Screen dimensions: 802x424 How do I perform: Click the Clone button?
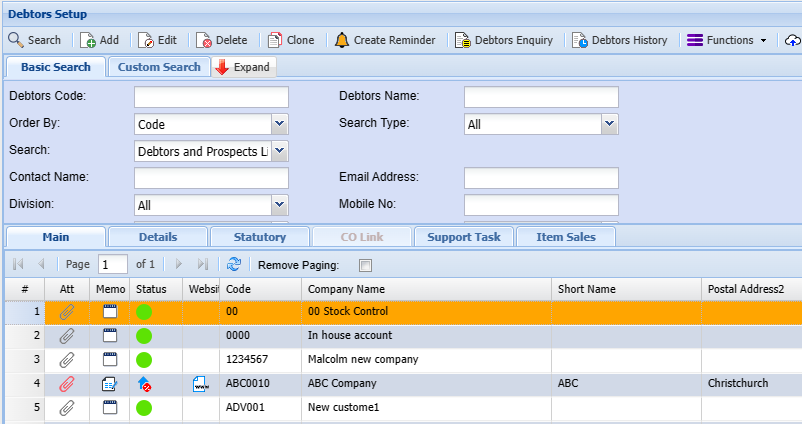(291, 40)
